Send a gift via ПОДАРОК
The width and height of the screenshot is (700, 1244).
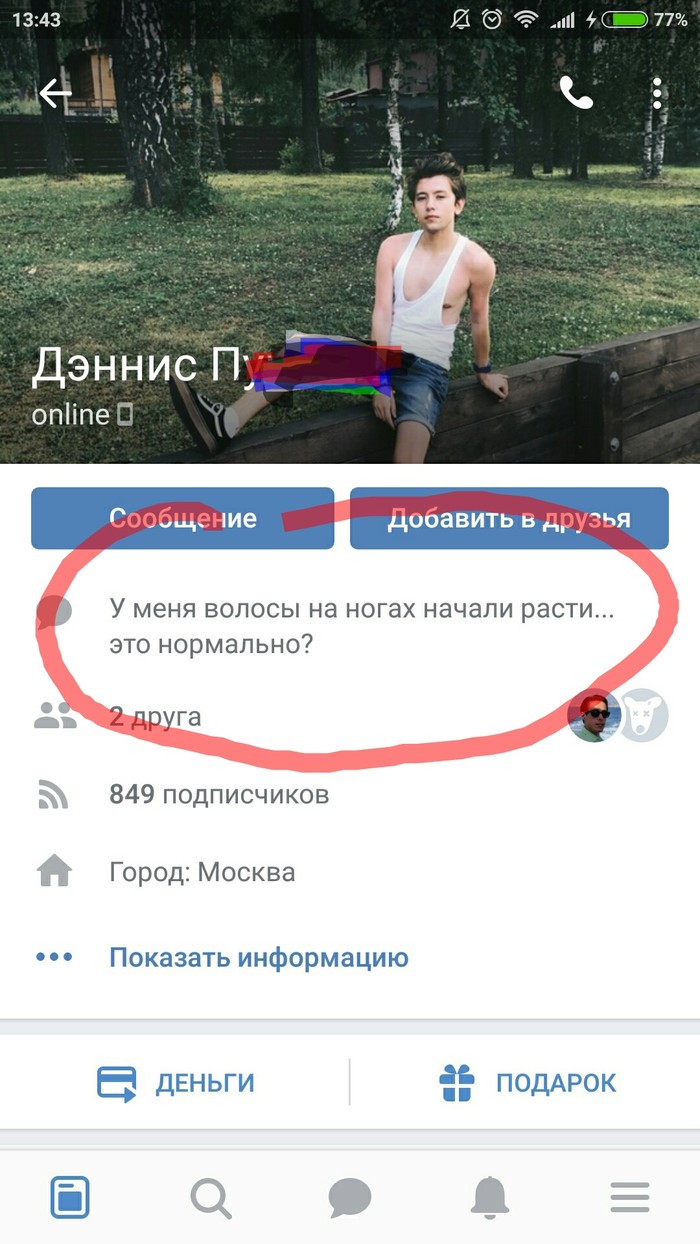pyautogui.click(x=527, y=1083)
